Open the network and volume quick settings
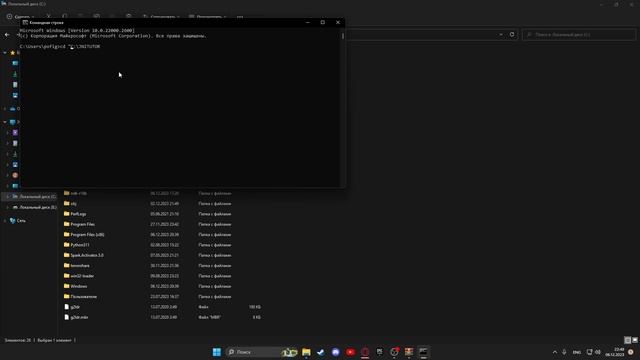 (593, 352)
